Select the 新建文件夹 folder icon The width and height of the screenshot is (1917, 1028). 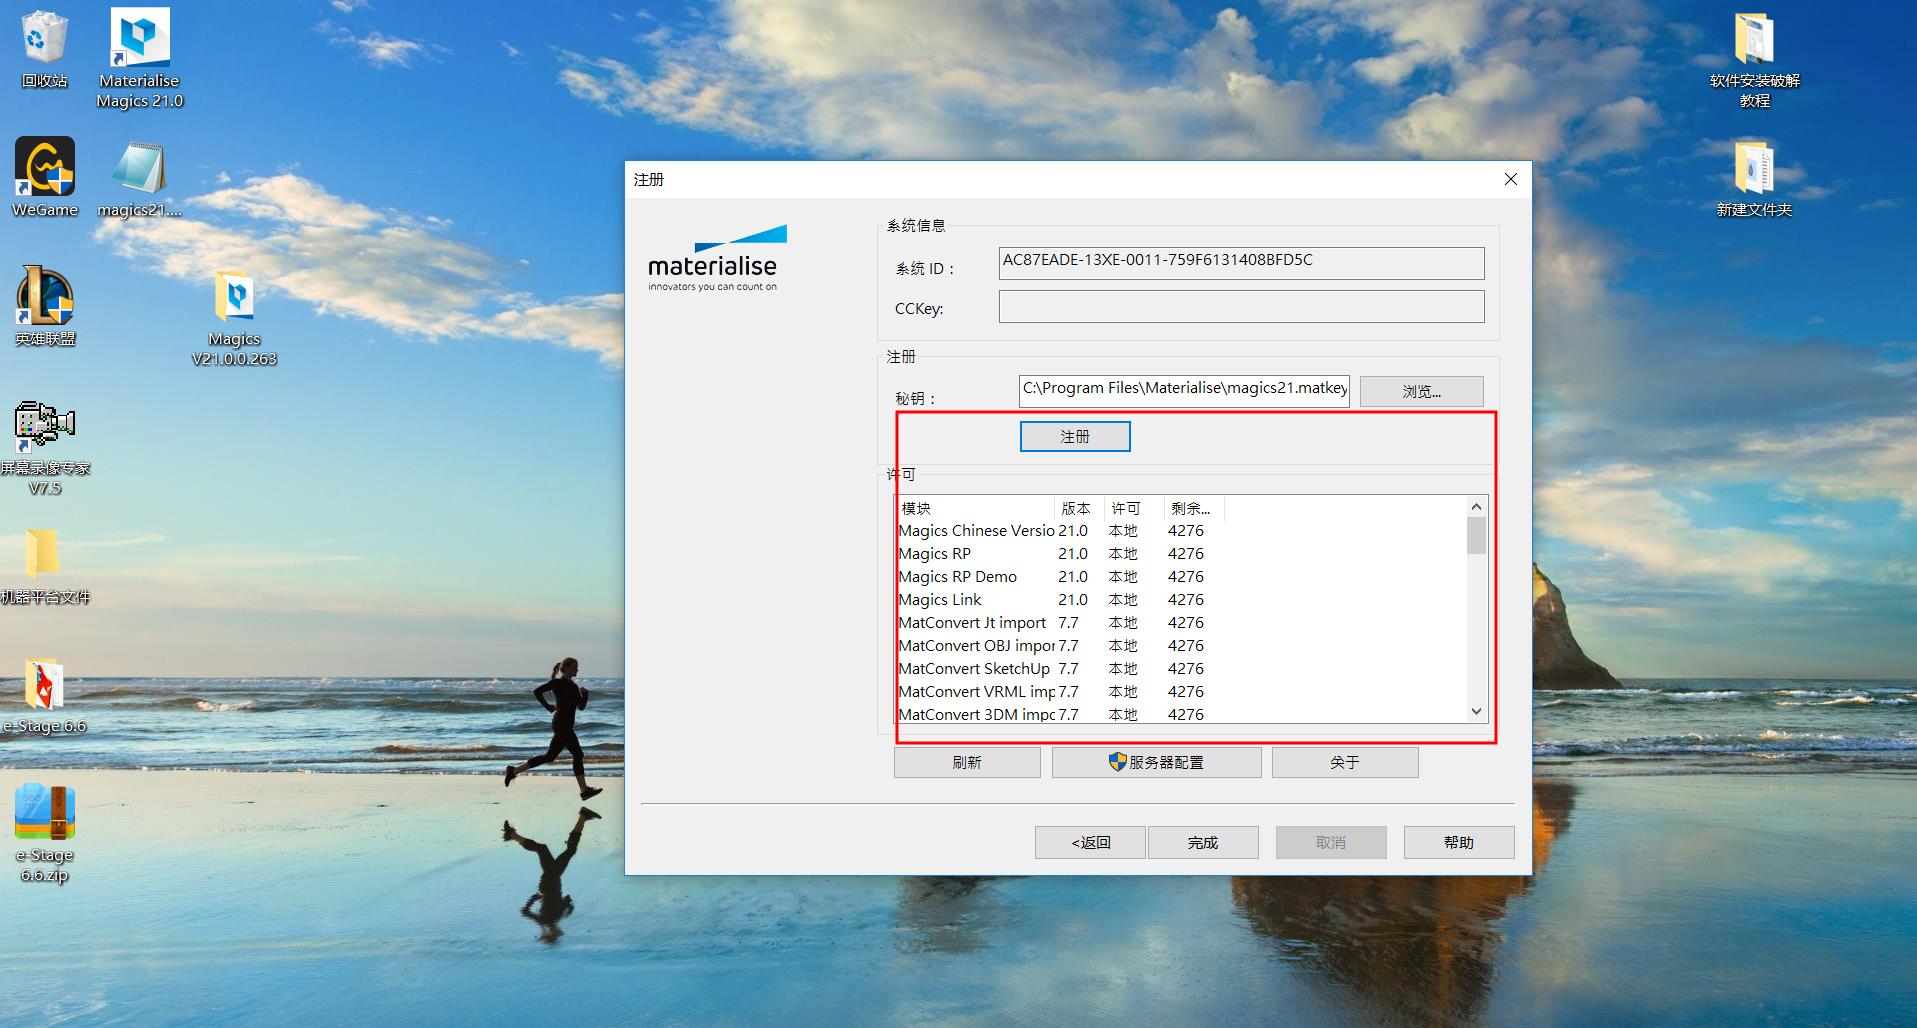click(1754, 180)
